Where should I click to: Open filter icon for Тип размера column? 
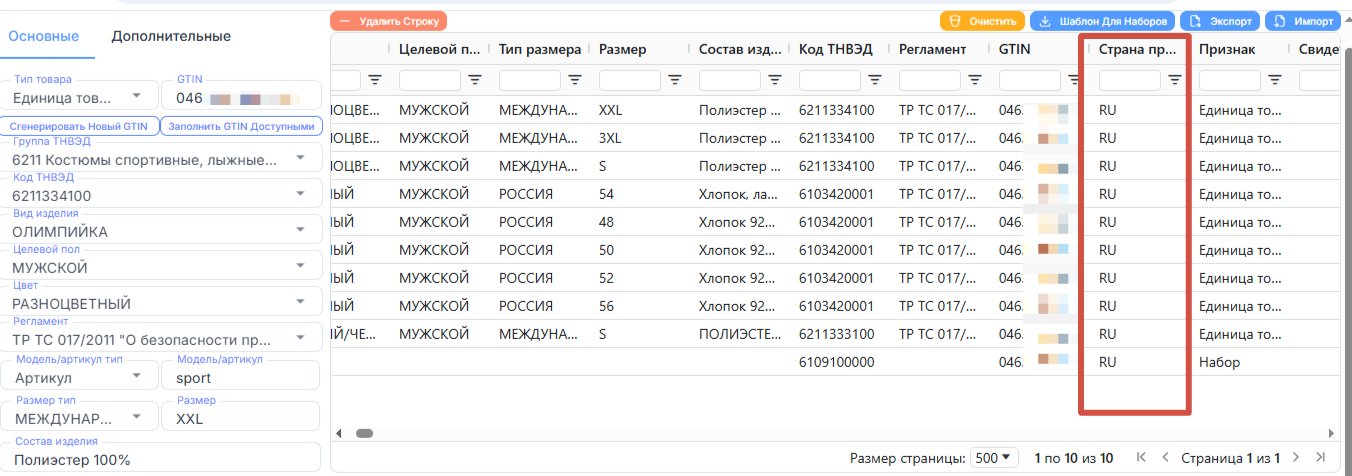[x=575, y=80]
